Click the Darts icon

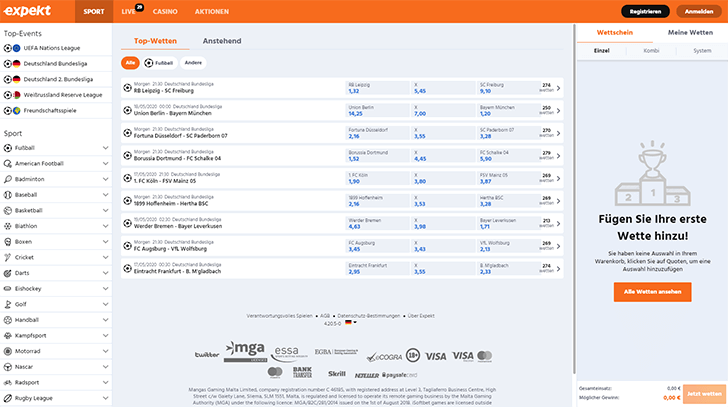[x=7, y=273]
